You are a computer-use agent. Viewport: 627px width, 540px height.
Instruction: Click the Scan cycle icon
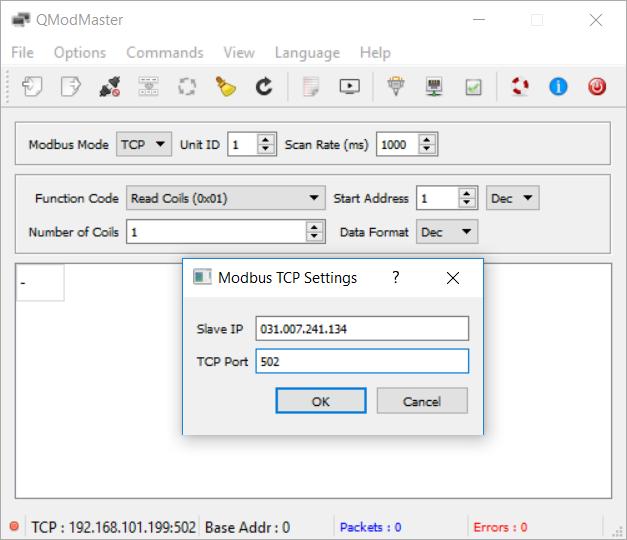187,86
